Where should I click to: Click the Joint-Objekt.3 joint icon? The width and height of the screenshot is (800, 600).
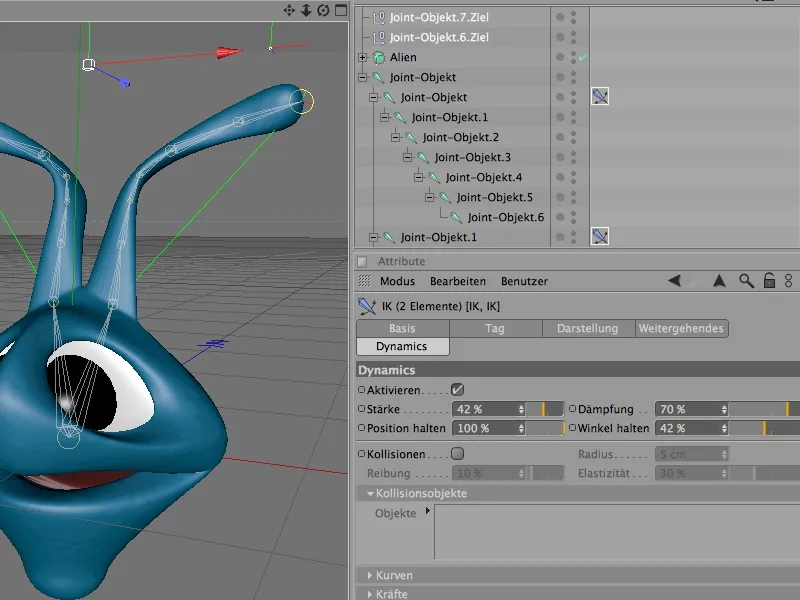[422, 158]
